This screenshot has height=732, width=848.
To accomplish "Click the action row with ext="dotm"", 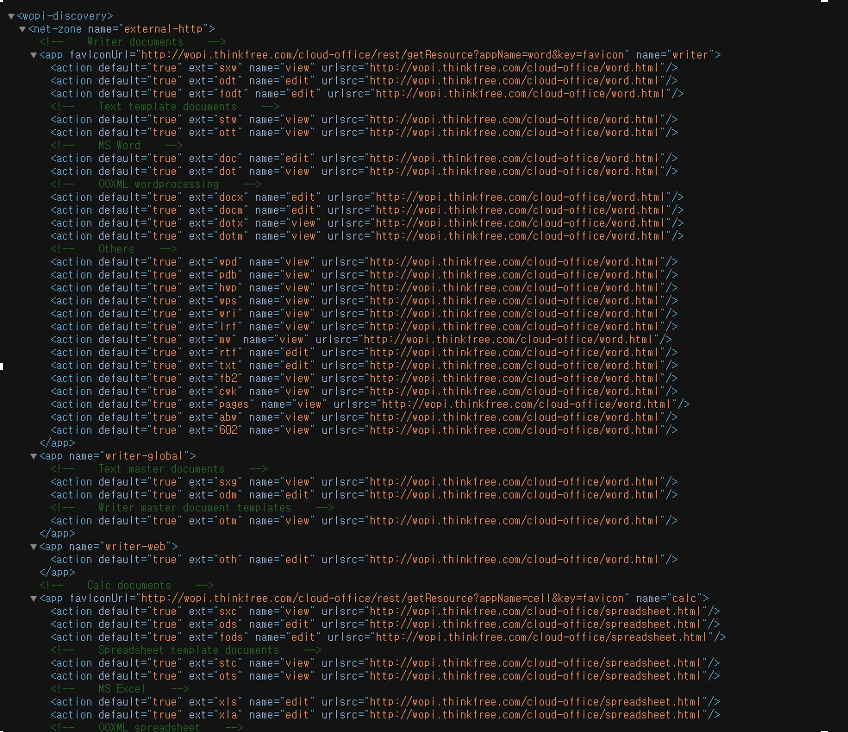I will (x=367, y=237).
